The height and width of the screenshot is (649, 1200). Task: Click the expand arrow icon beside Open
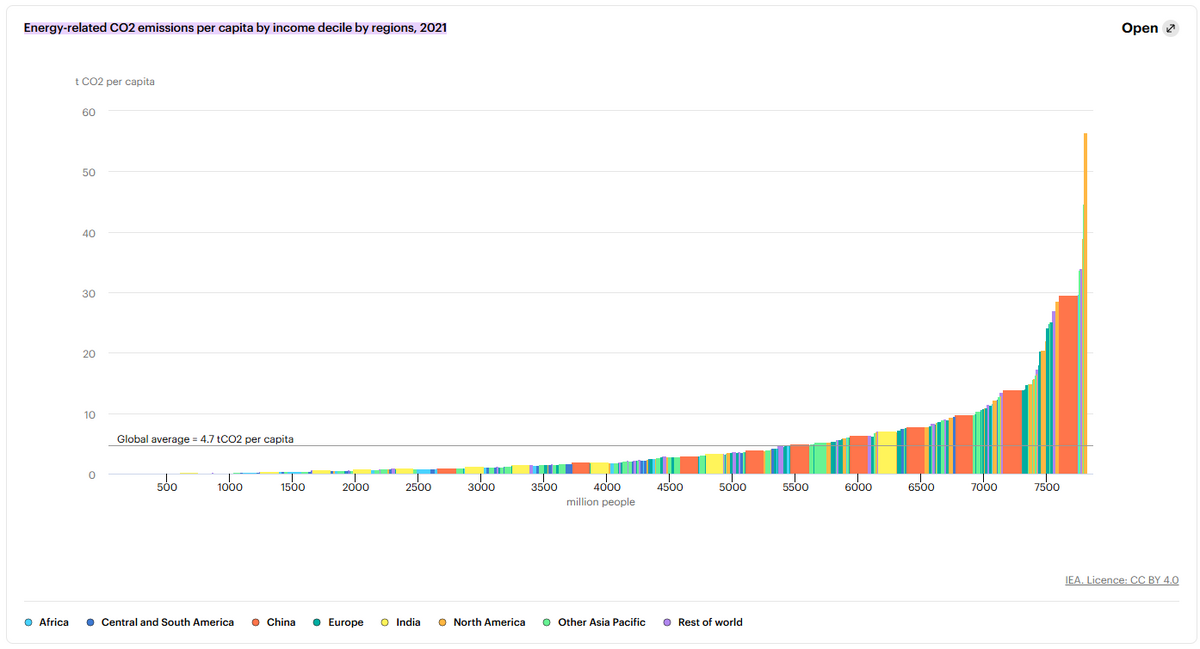[1171, 28]
